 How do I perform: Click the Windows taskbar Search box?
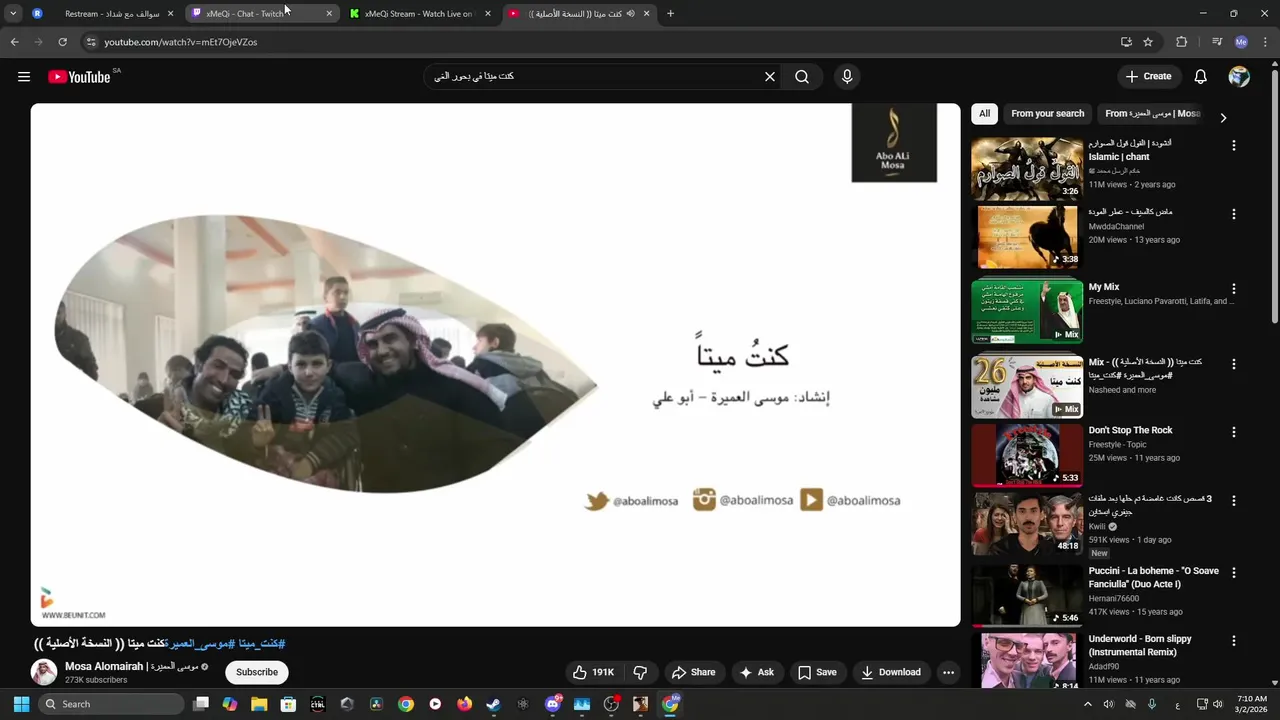111,704
